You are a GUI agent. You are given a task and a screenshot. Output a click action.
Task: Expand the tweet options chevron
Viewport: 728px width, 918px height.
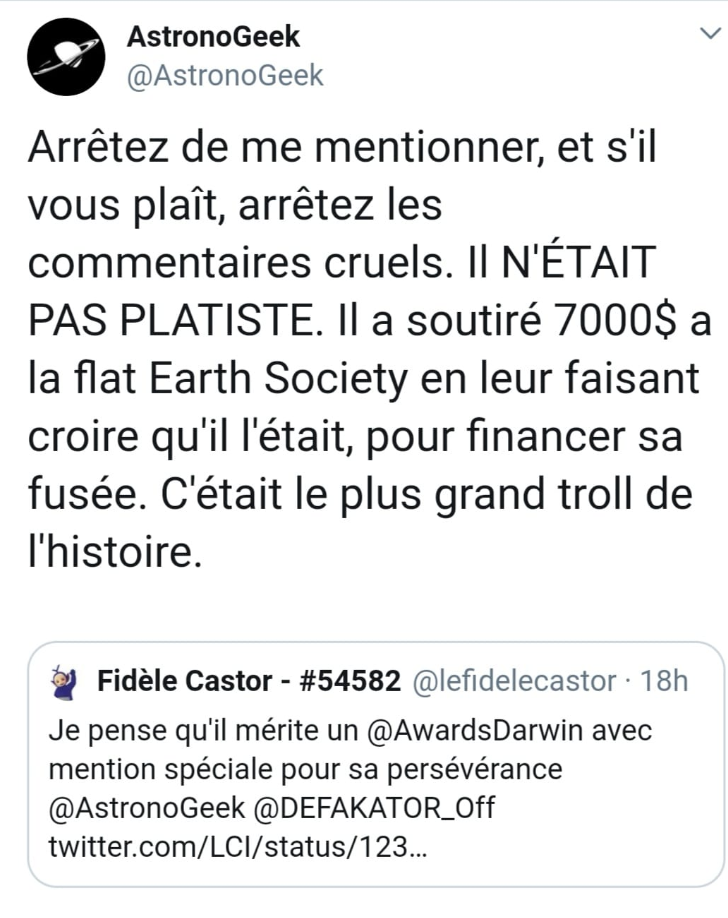tap(707, 36)
